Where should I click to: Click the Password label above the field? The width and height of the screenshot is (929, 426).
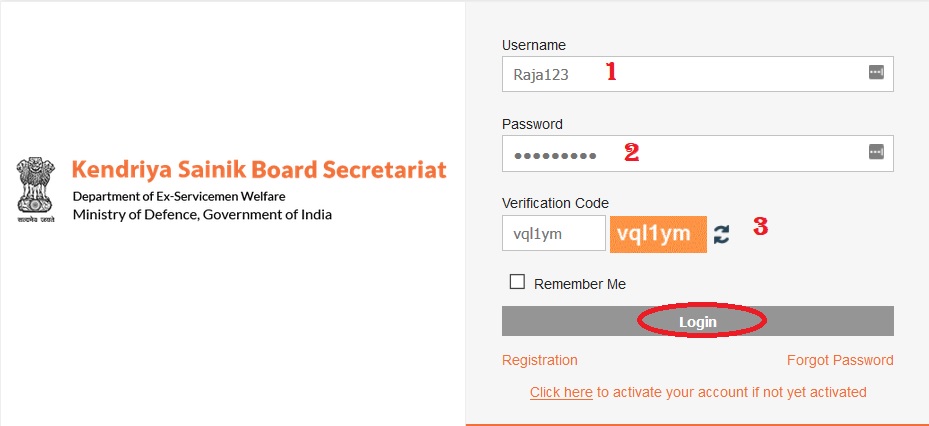click(532, 124)
